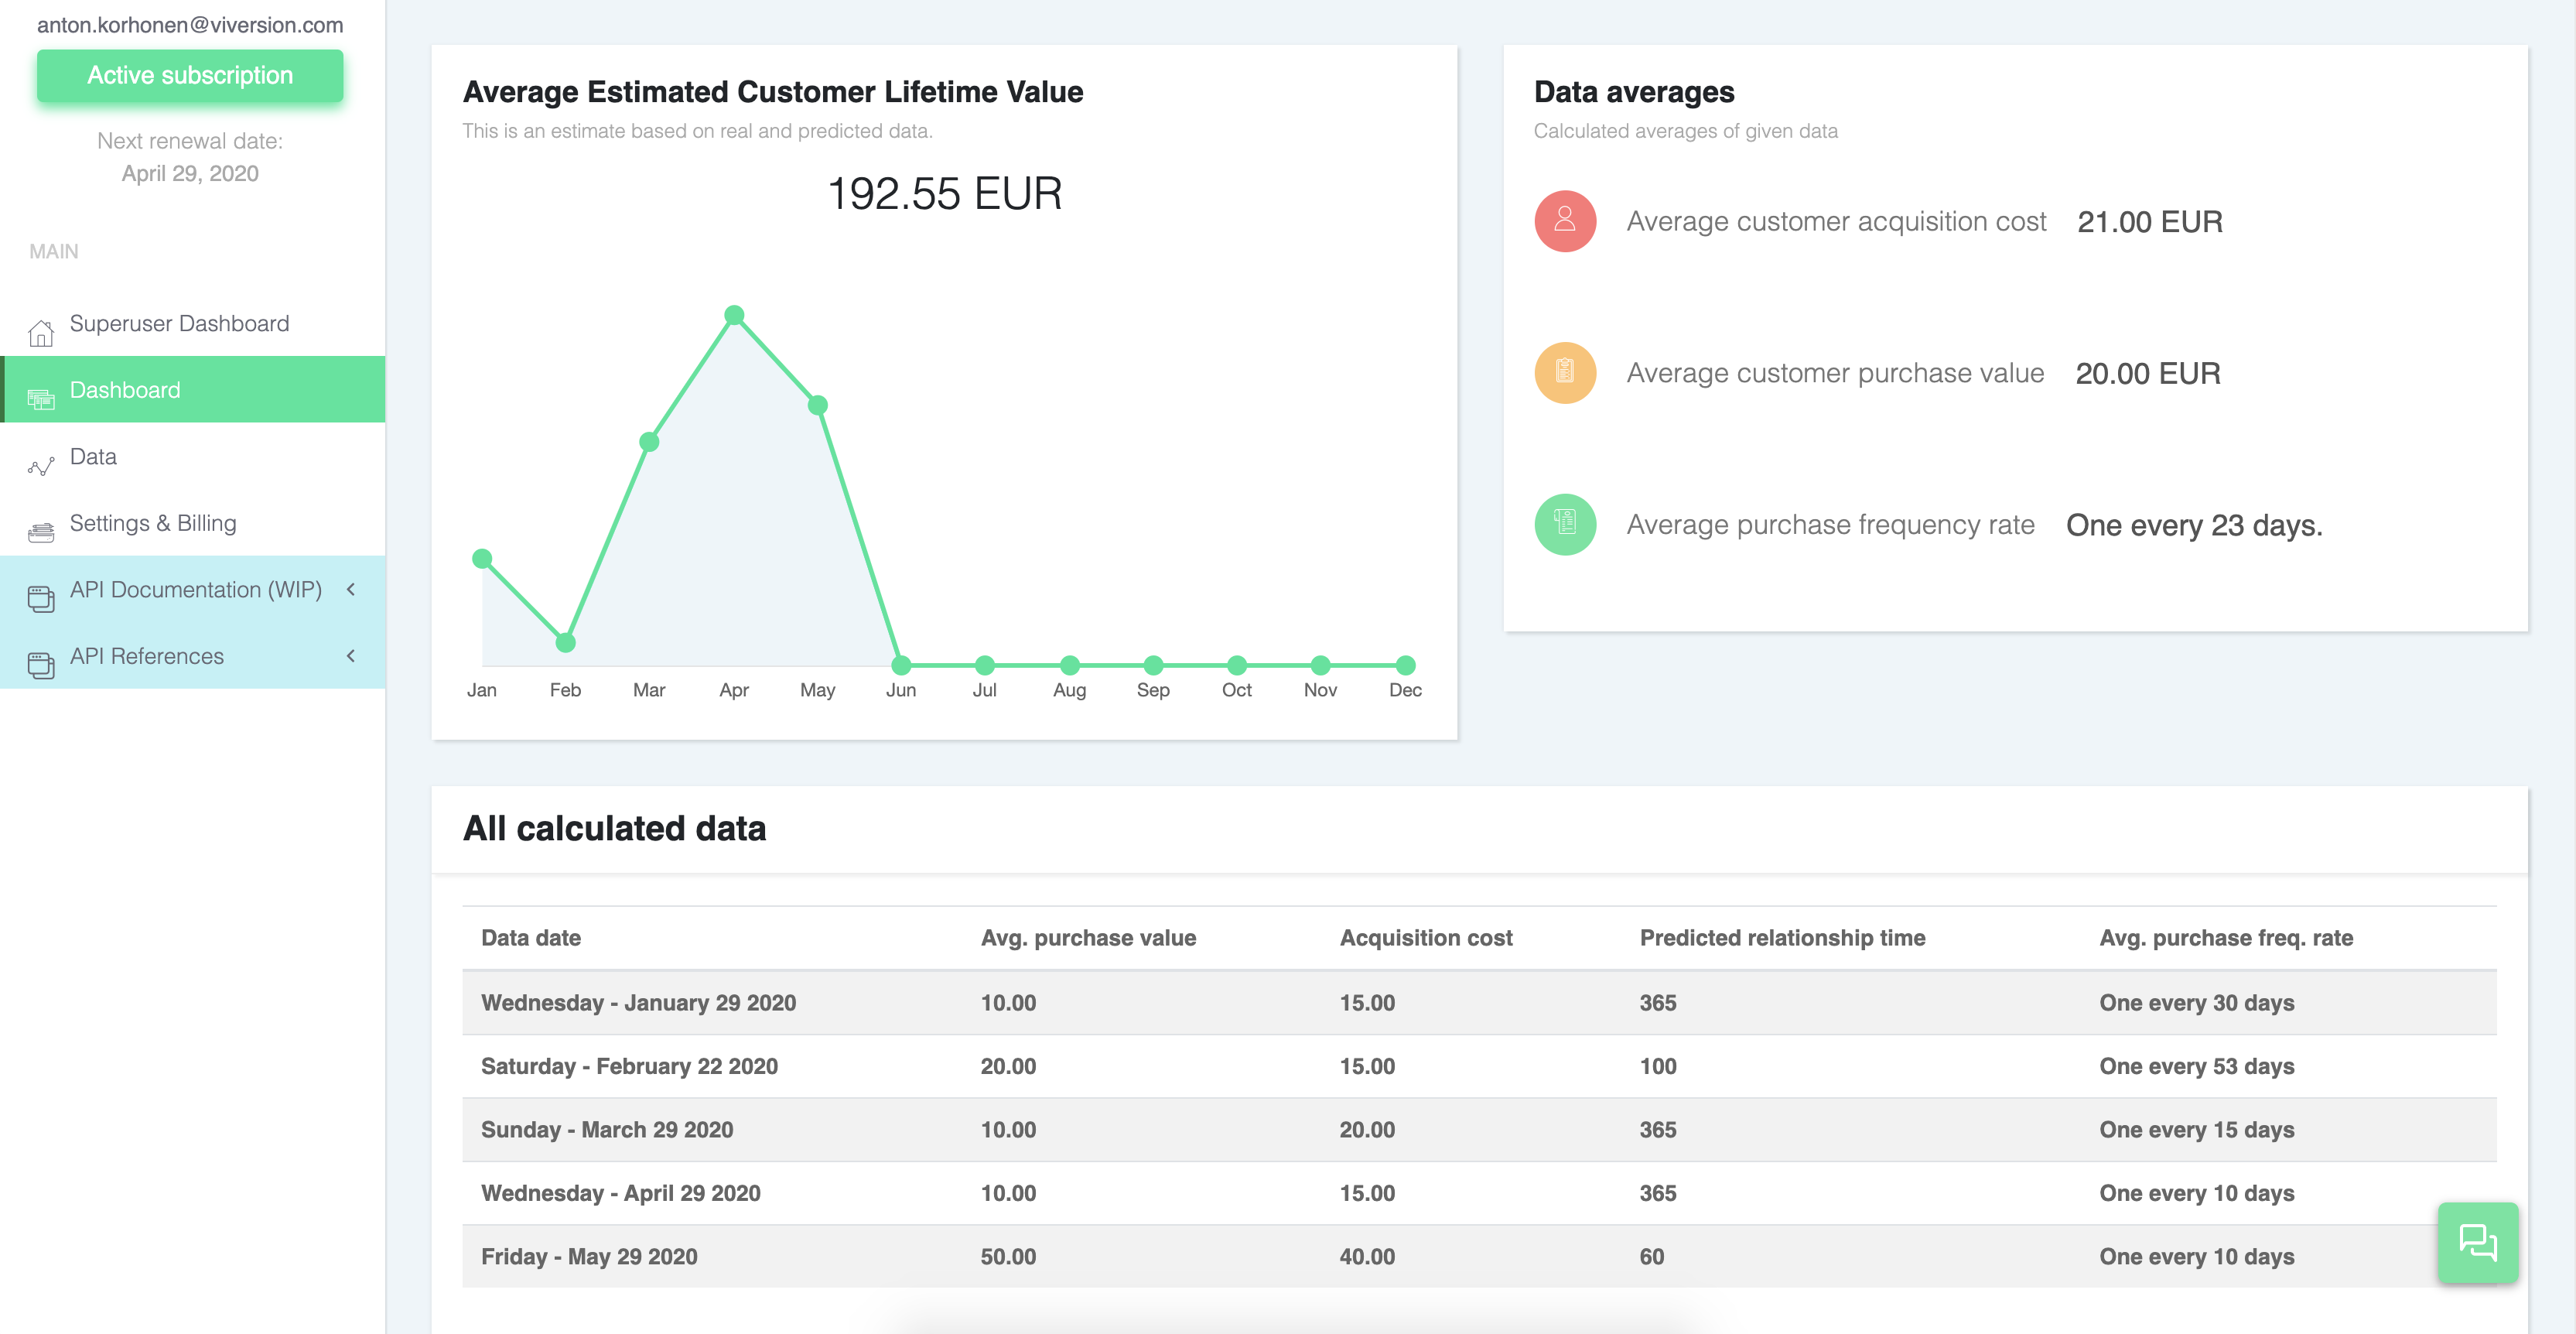Open the Data menu item
Viewport: 2576px width, 1334px height.
click(93, 457)
